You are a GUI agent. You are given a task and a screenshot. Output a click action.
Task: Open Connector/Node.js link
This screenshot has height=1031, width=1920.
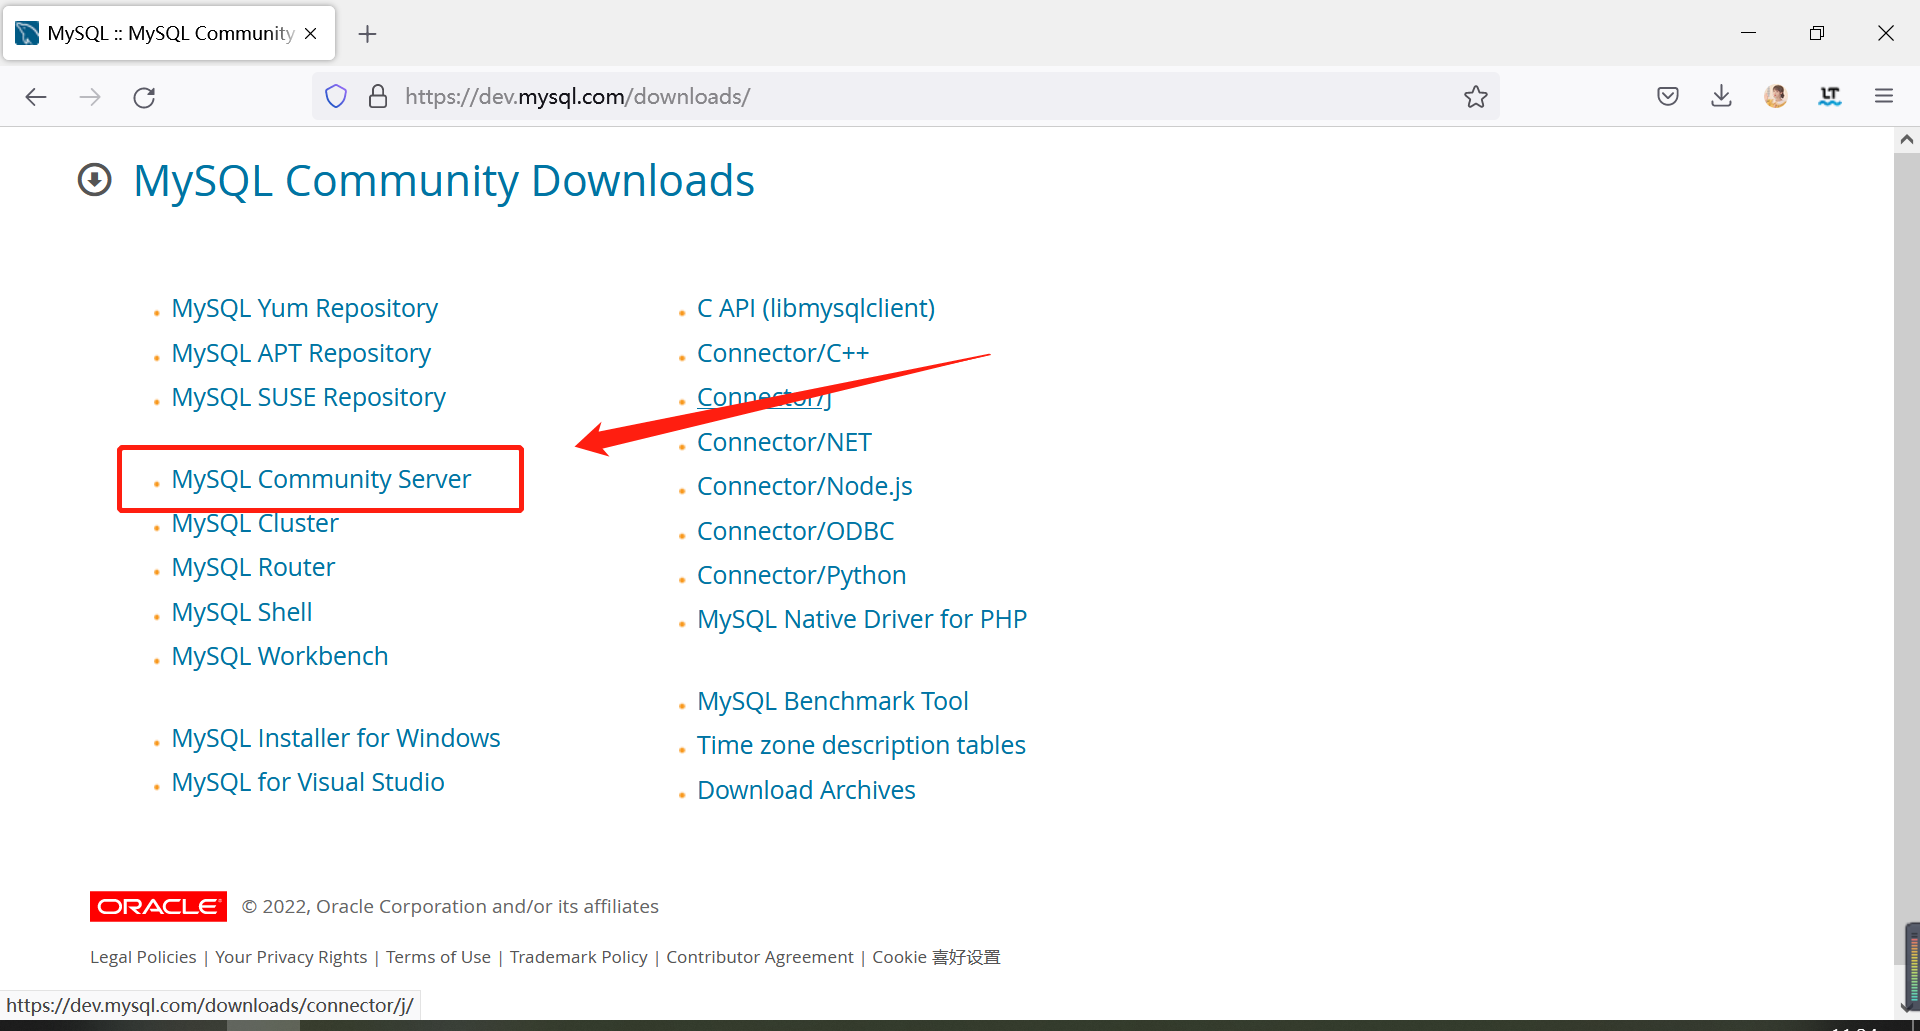[805, 486]
